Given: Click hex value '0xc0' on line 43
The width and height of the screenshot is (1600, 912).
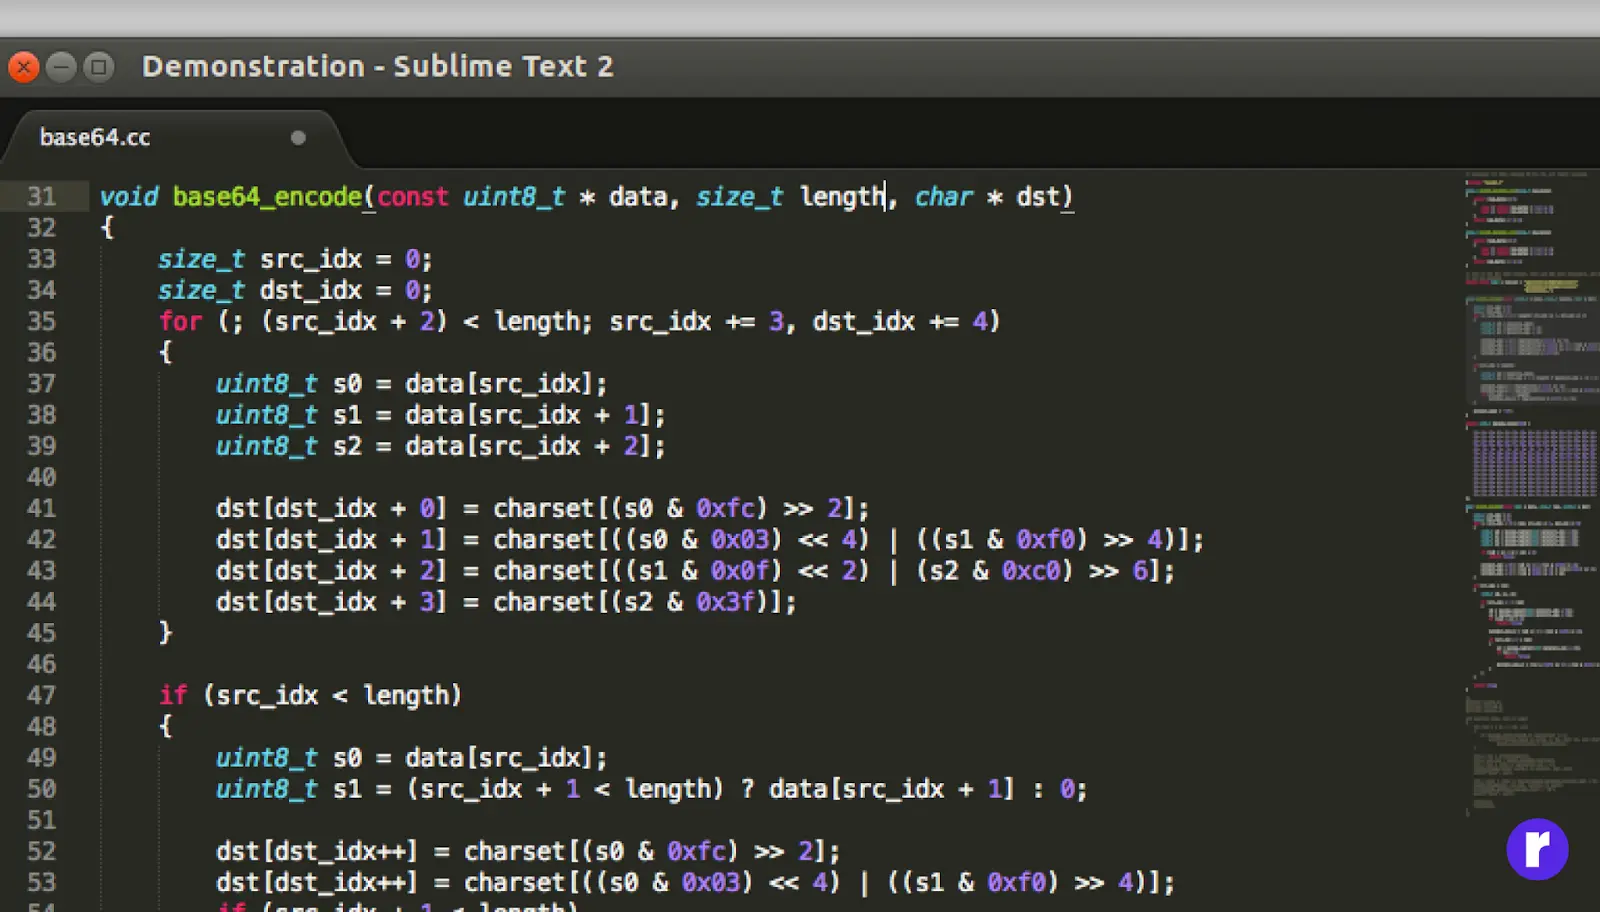Looking at the screenshot, I should [x=1031, y=570].
